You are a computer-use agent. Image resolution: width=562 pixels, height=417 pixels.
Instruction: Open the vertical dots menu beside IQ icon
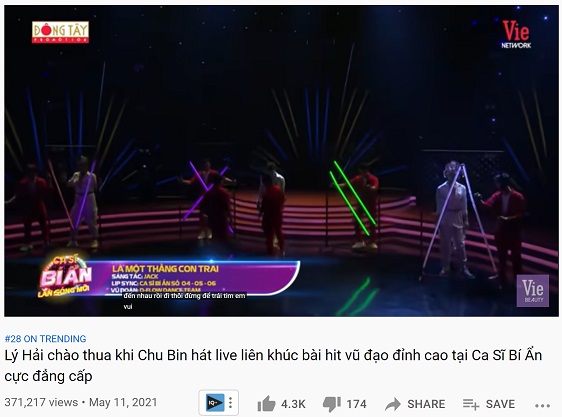pyautogui.click(x=230, y=403)
